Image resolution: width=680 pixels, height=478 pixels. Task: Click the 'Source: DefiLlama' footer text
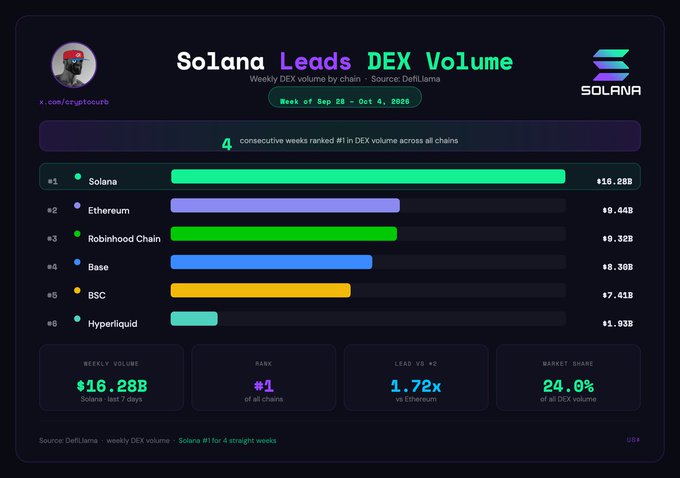pos(68,441)
